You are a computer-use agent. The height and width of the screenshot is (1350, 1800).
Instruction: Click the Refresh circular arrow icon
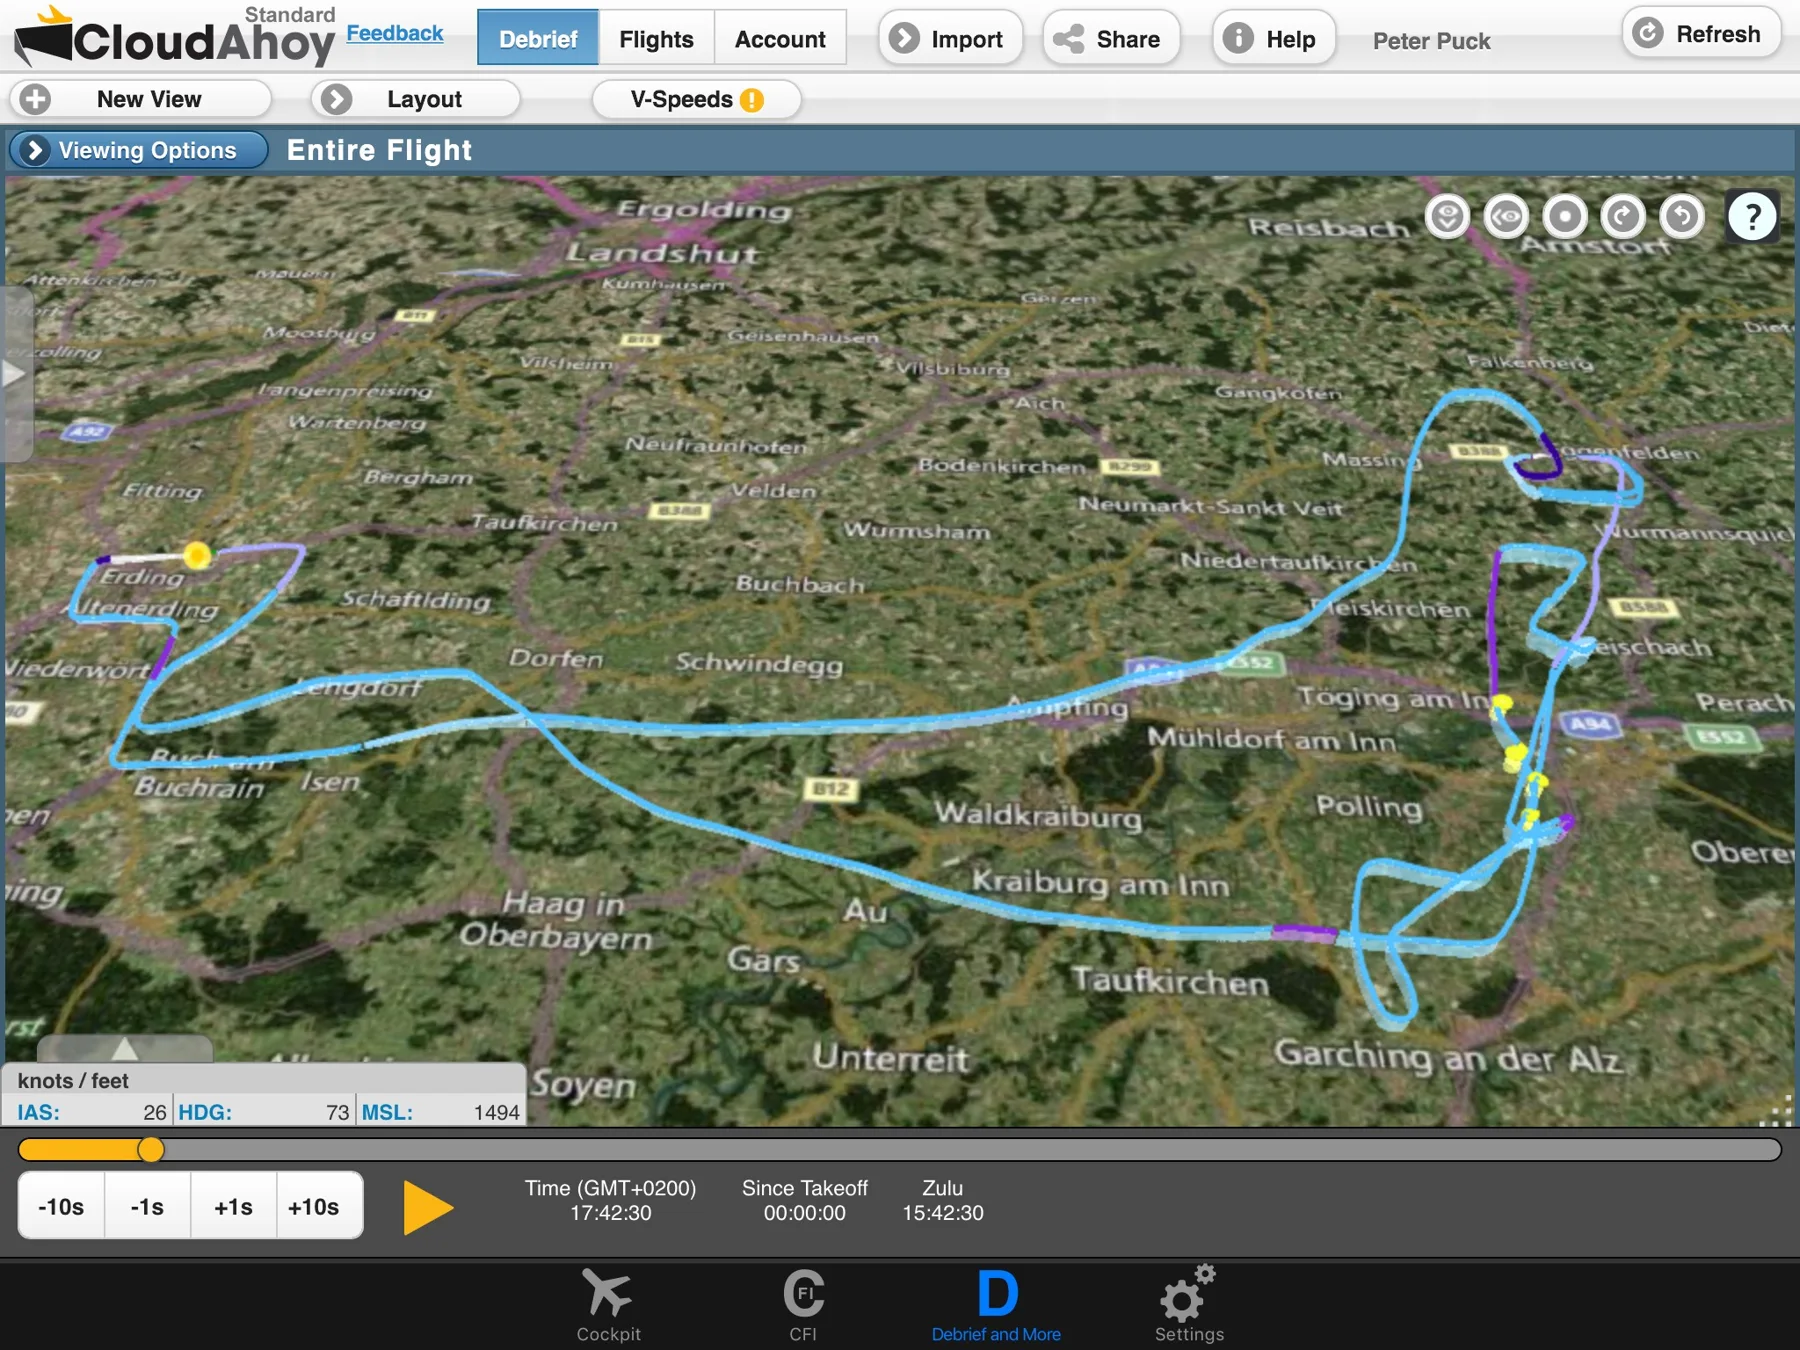point(1648,33)
